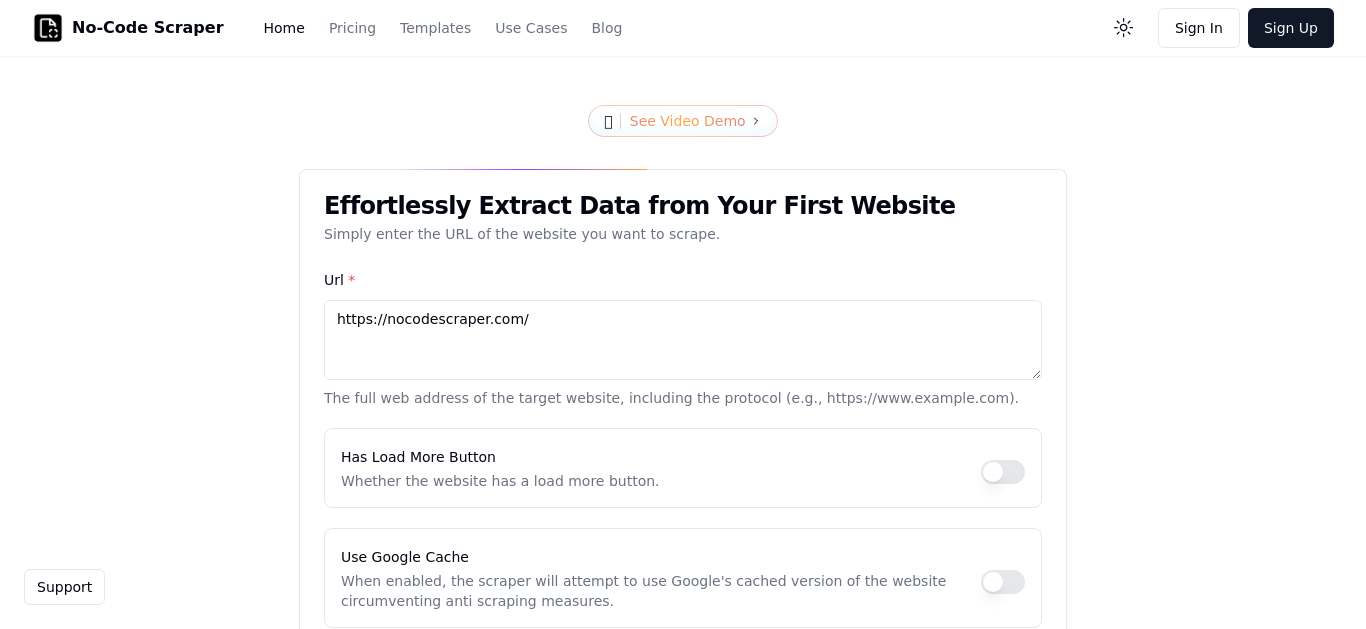Click the Url textarea resize handle
This screenshot has height=629, width=1366.
[1036, 374]
